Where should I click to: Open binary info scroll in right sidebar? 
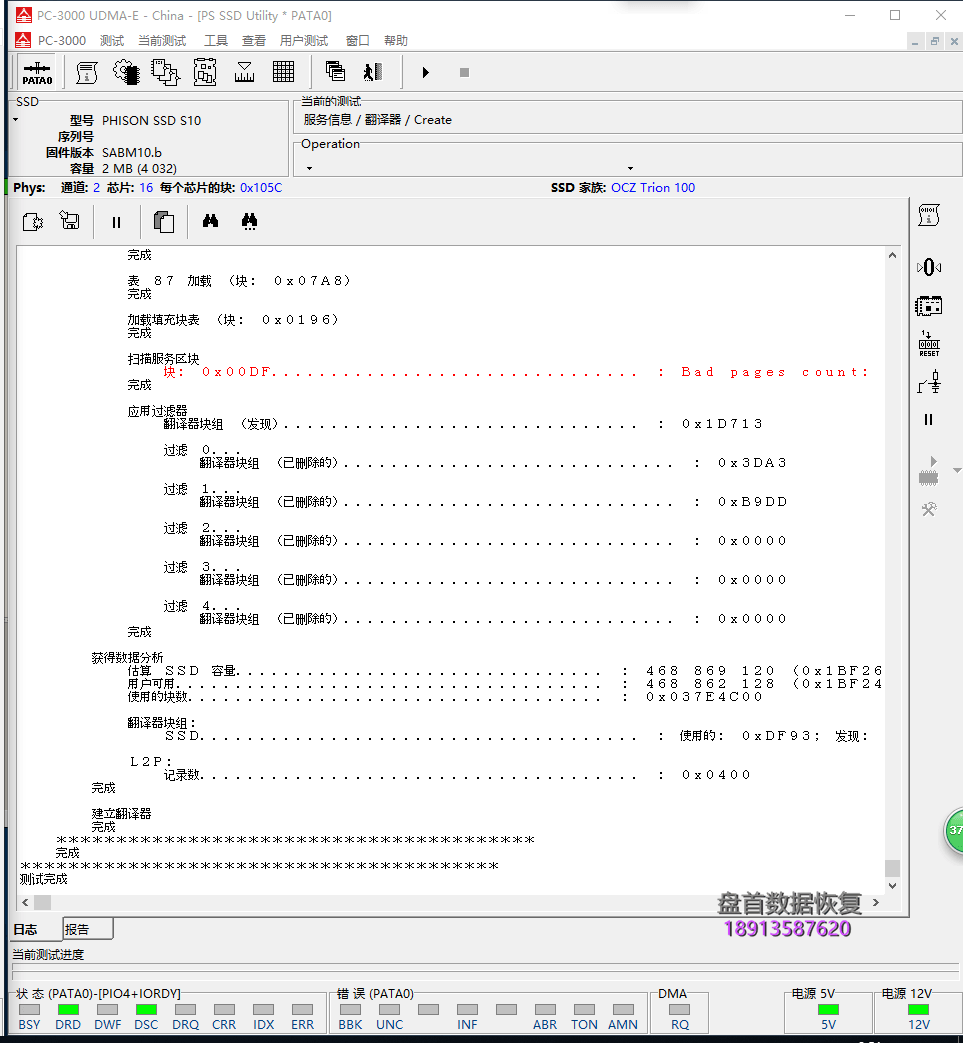point(928,216)
